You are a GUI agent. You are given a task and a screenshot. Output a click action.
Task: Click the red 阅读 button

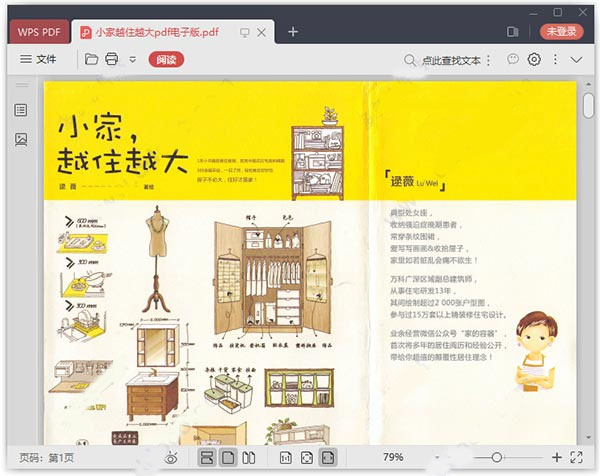tap(166, 60)
